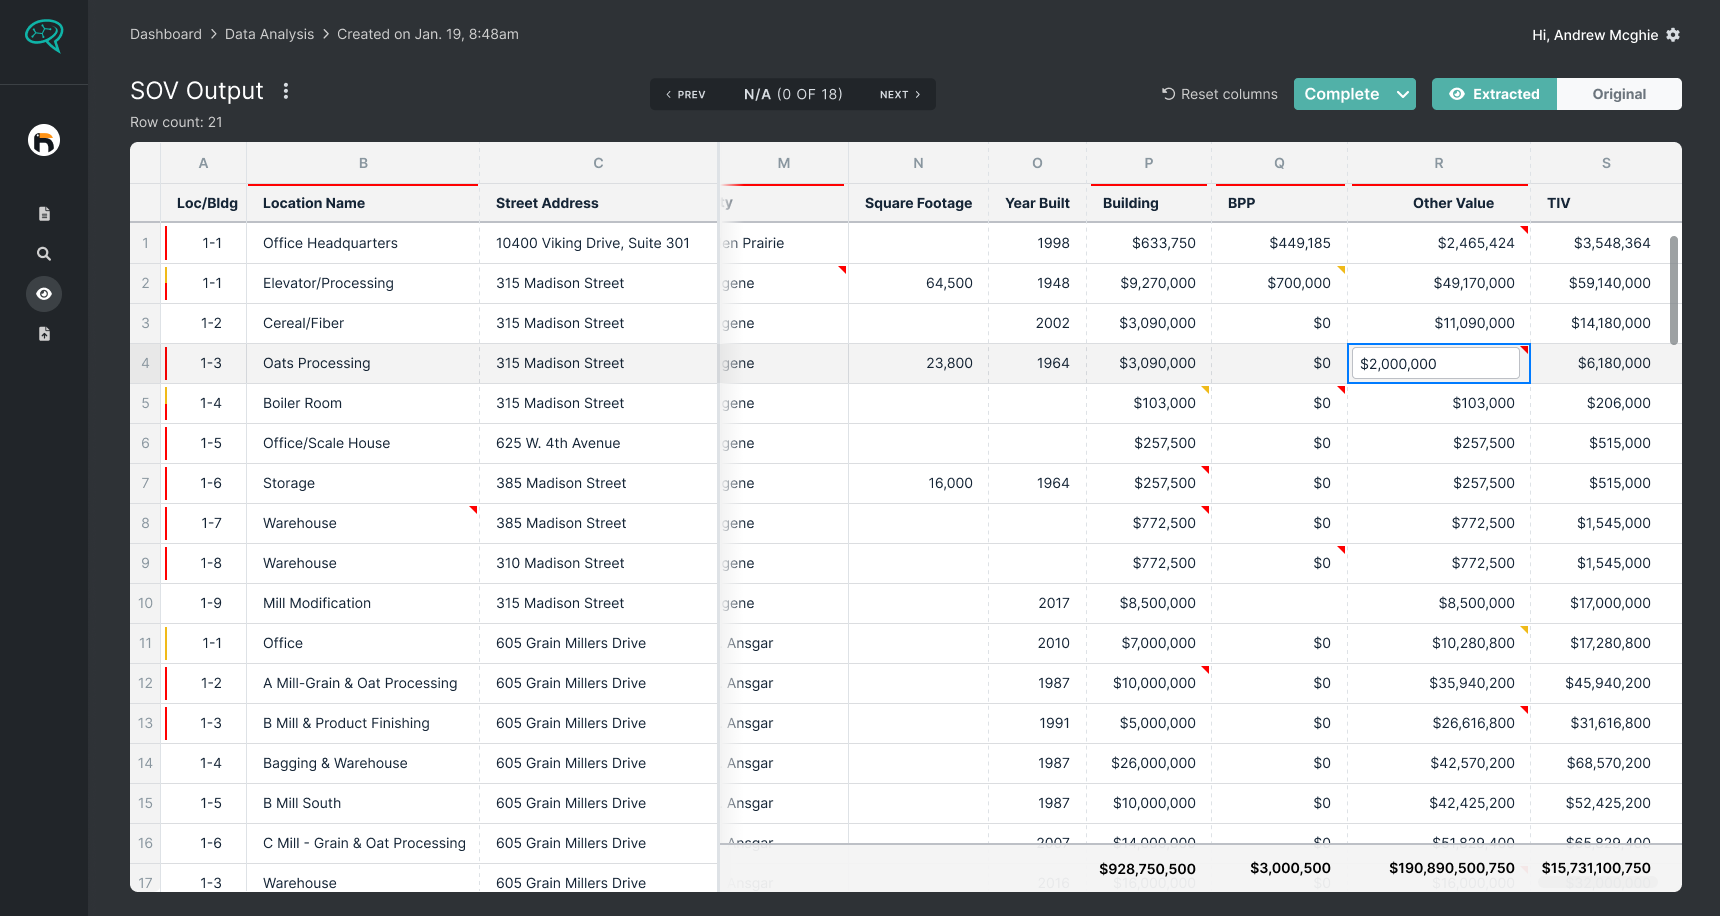
Task: Select the '310 Madison Street' address
Action: click(598, 563)
